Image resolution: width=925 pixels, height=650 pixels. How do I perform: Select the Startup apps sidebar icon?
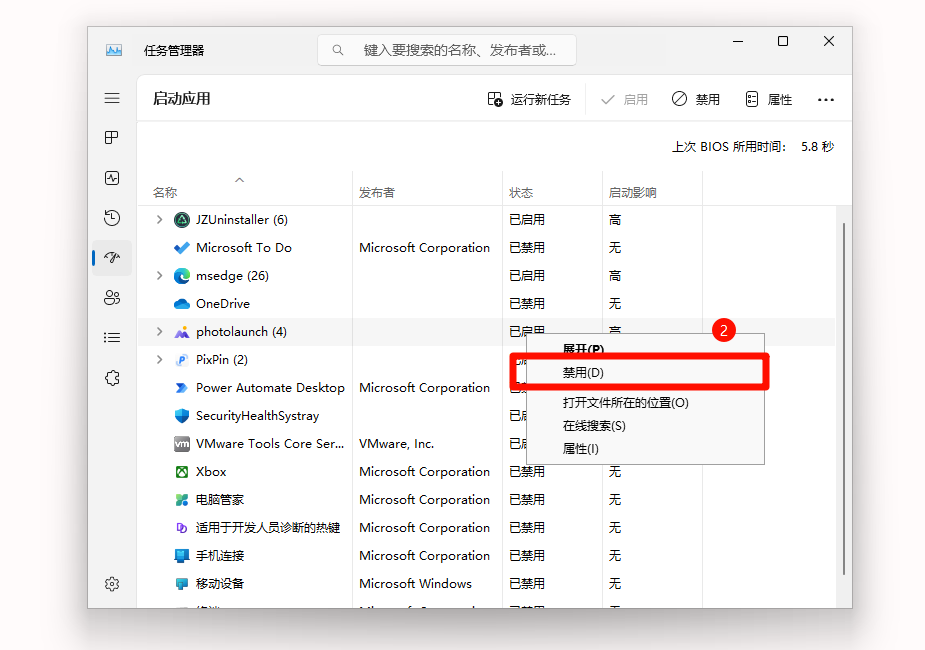pos(112,257)
